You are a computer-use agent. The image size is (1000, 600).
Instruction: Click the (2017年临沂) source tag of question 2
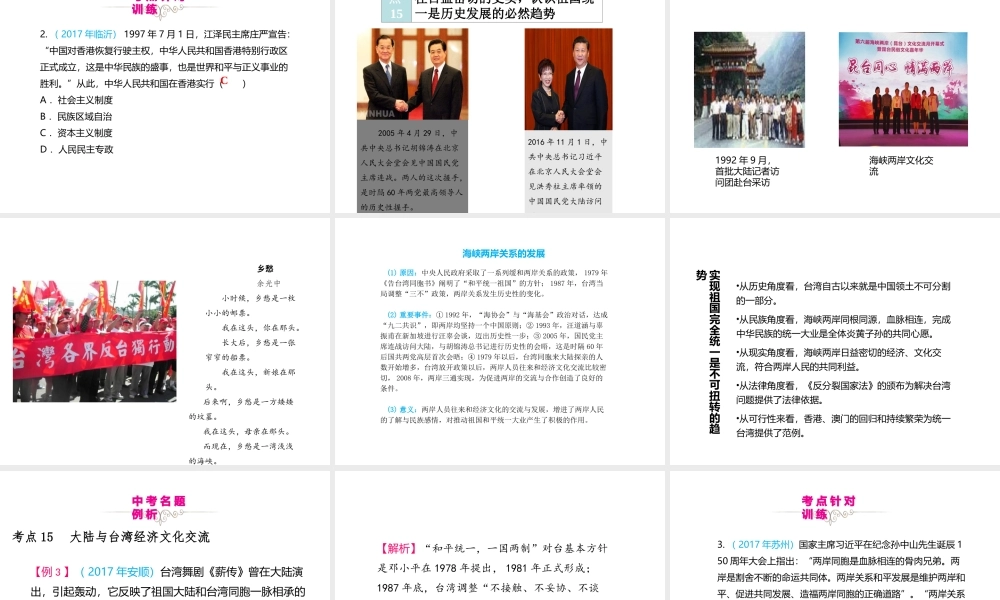coord(85,34)
